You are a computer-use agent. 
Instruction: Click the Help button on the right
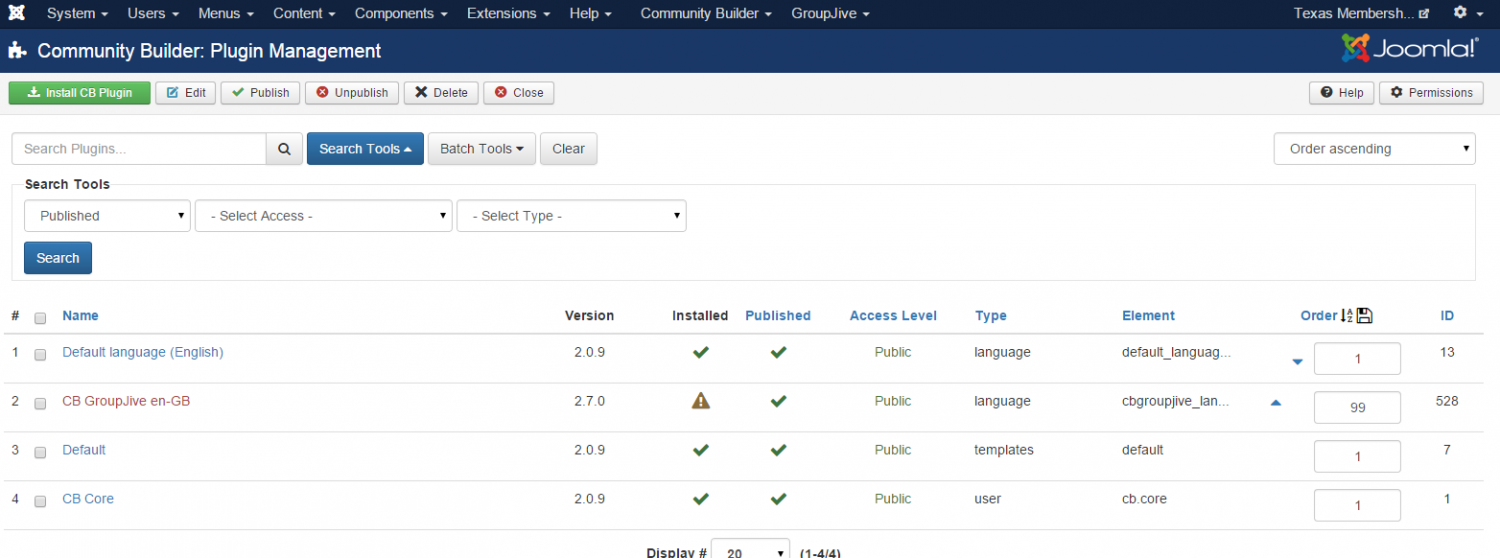[1341, 93]
